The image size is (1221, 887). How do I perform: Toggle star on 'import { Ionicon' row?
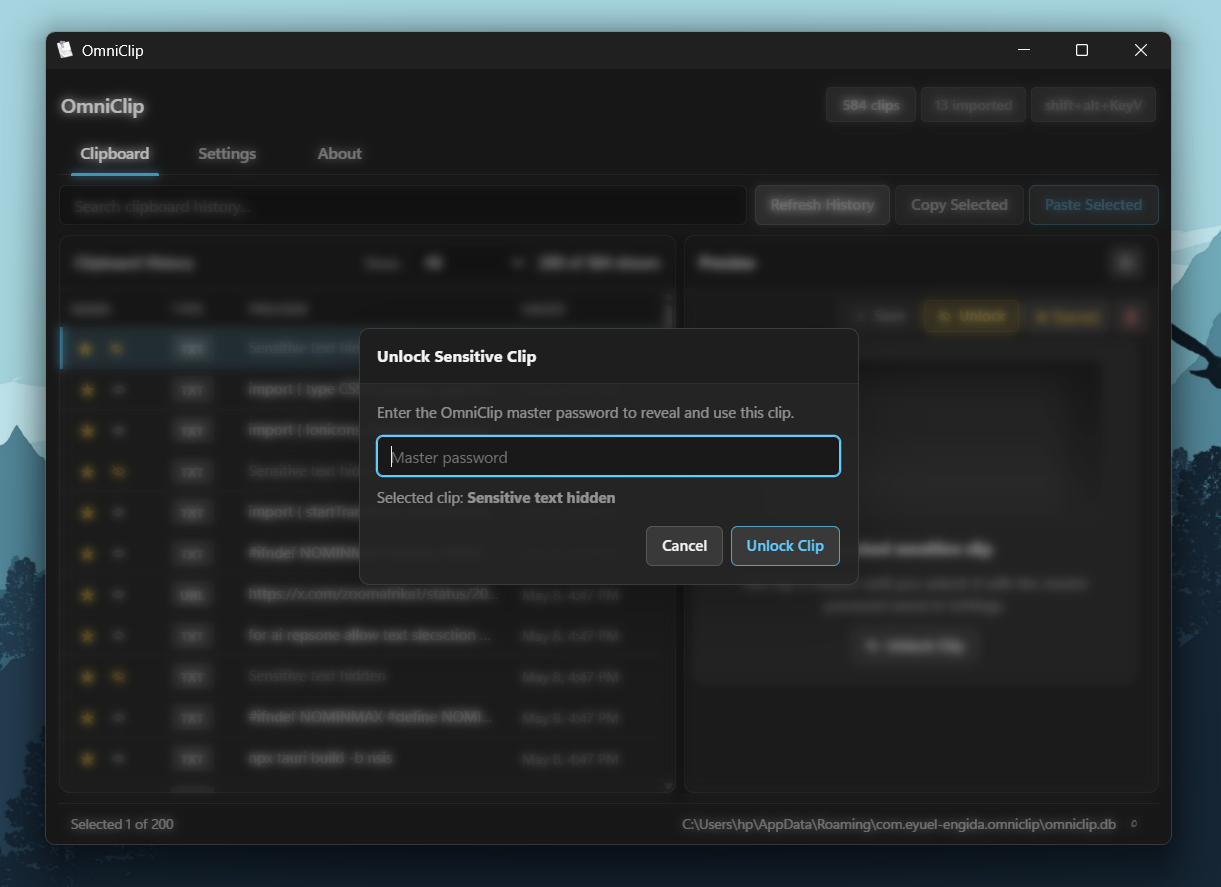(86, 430)
